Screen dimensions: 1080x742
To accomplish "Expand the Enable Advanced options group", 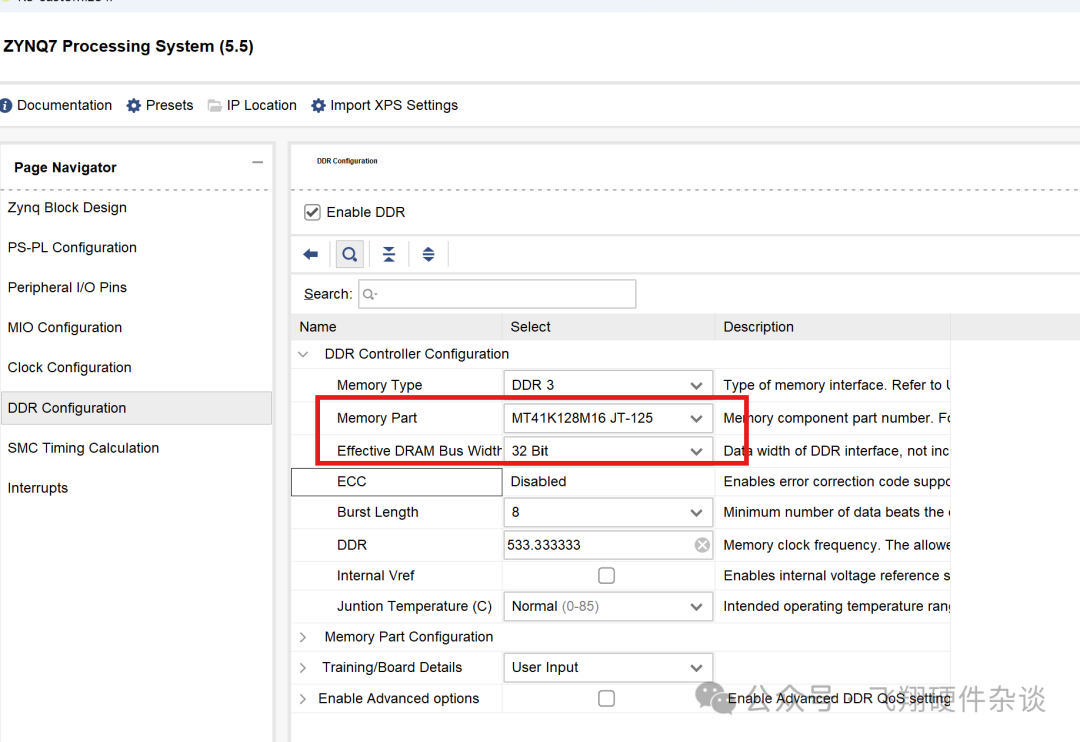I will point(303,699).
